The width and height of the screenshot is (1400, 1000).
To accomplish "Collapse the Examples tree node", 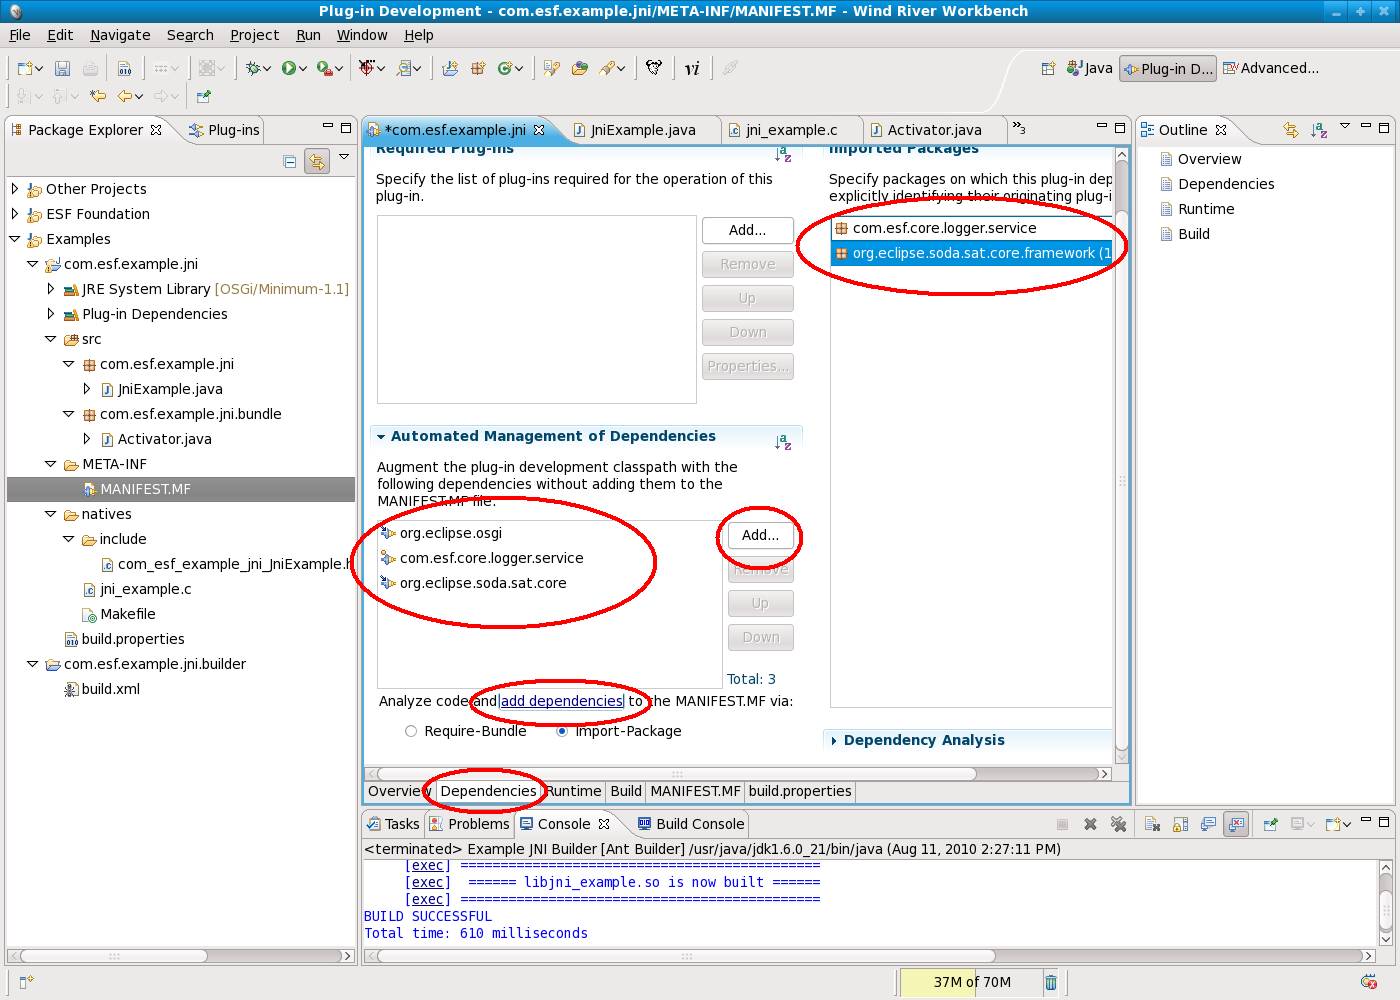I will [15, 238].
